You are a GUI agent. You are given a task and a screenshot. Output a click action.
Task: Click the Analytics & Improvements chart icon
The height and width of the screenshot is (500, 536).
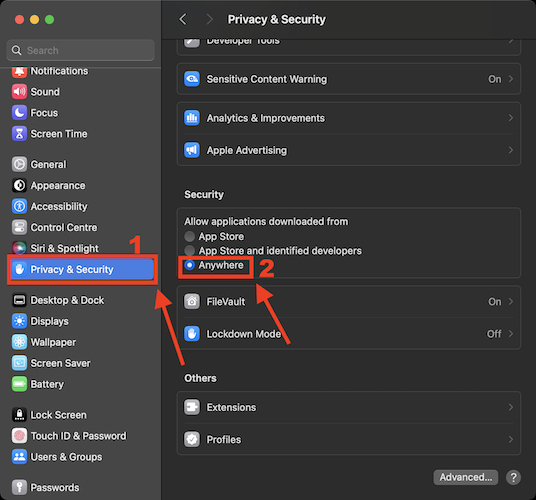[x=192, y=118]
